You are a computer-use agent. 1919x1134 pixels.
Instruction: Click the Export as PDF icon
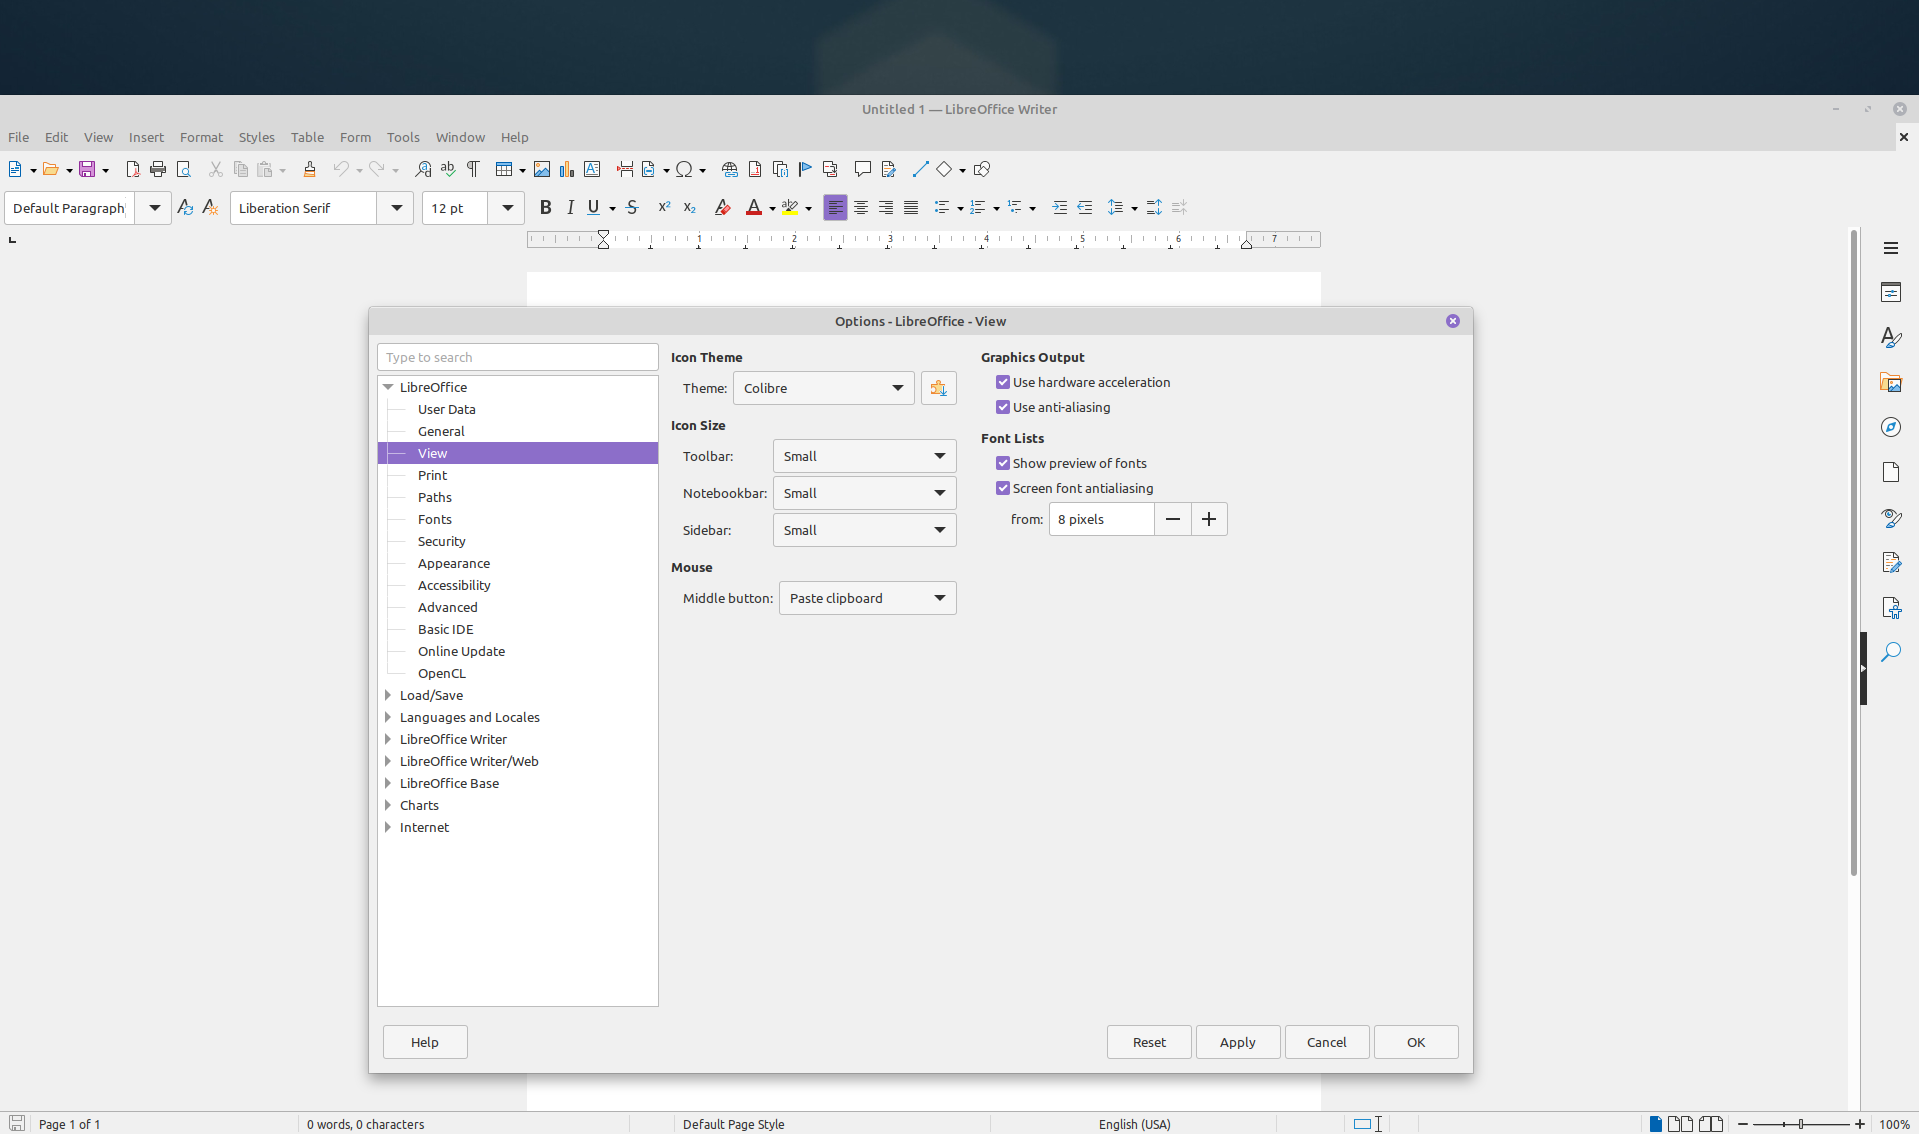(133, 170)
